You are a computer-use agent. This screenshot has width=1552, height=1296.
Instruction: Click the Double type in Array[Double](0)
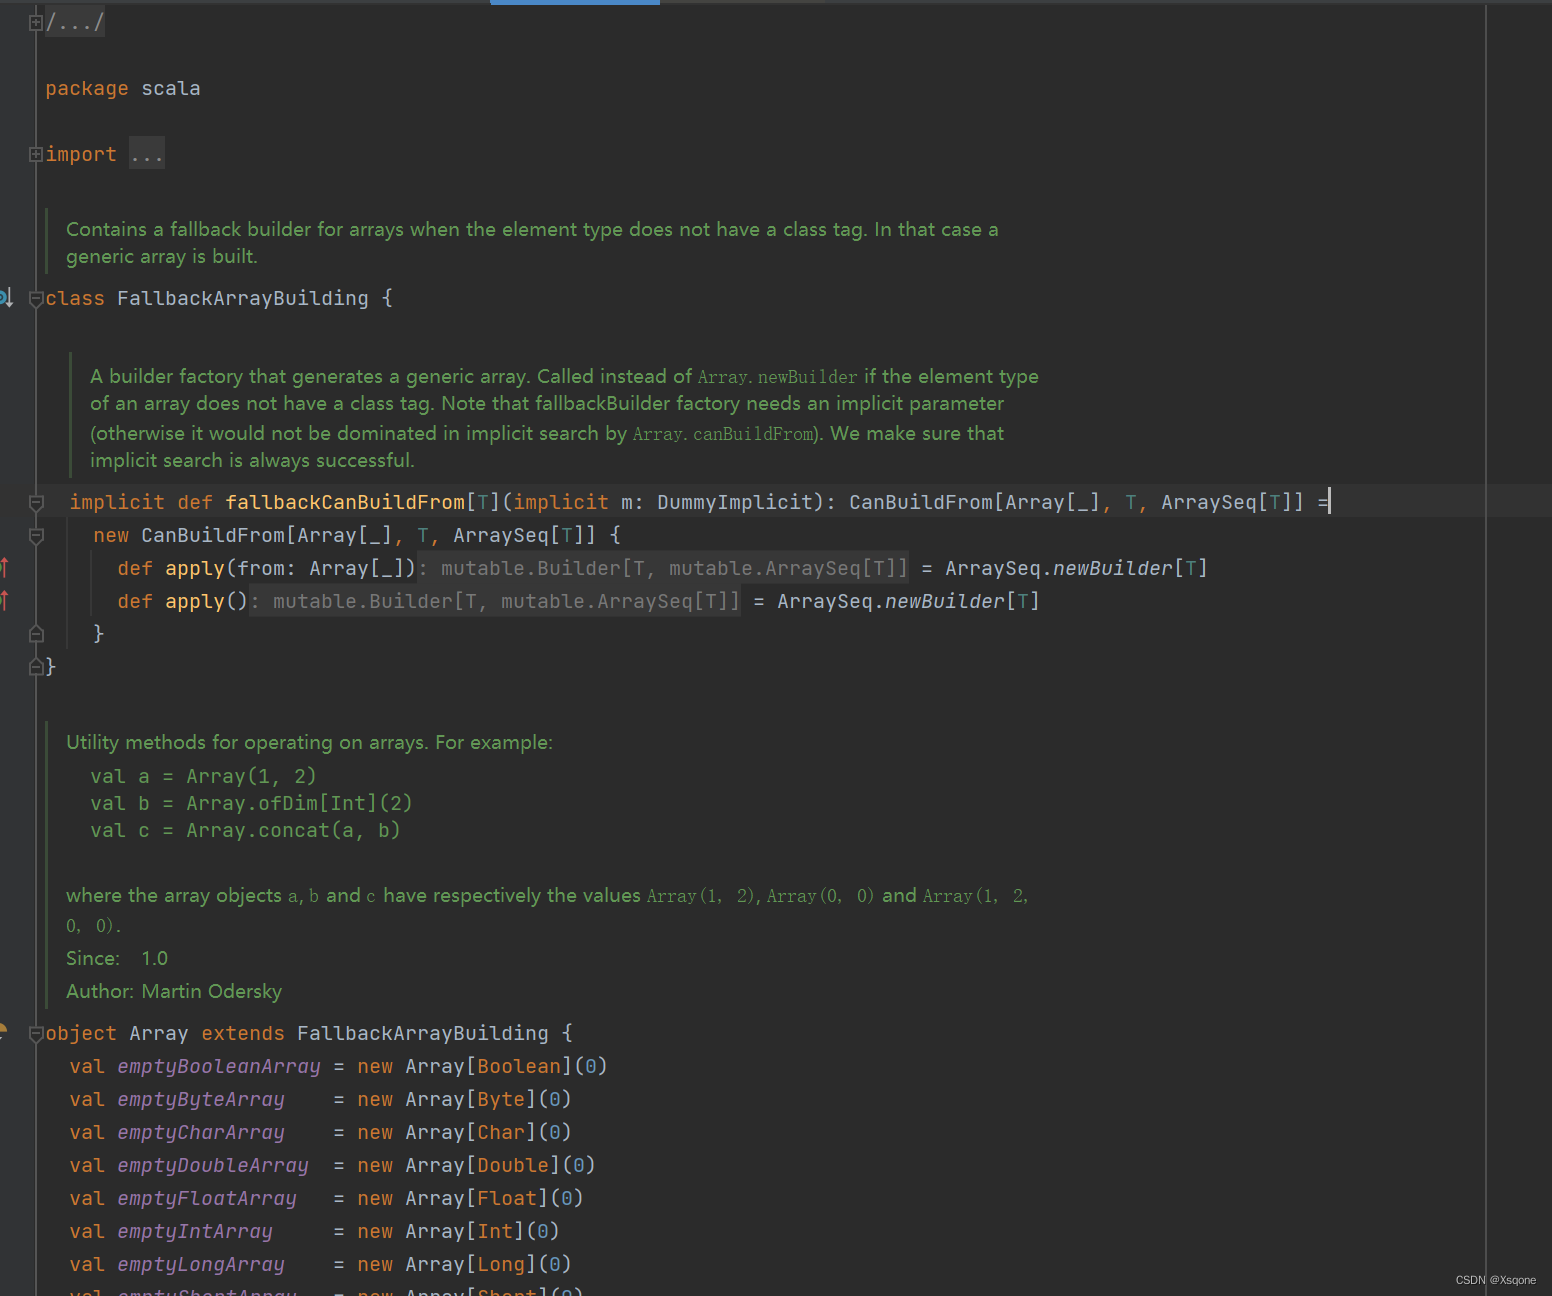(x=513, y=1166)
